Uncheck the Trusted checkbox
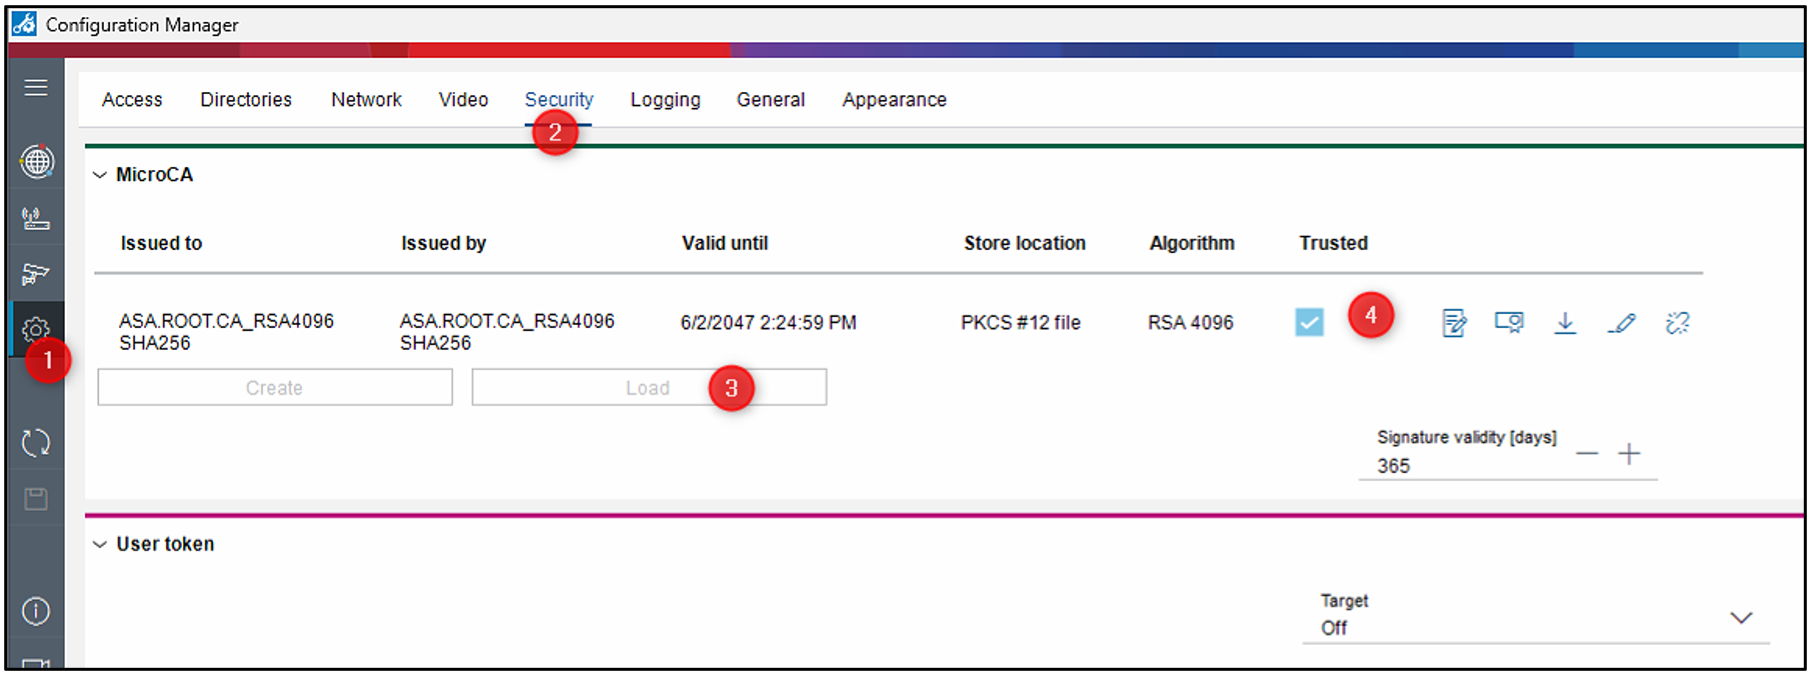 pos(1309,322)
